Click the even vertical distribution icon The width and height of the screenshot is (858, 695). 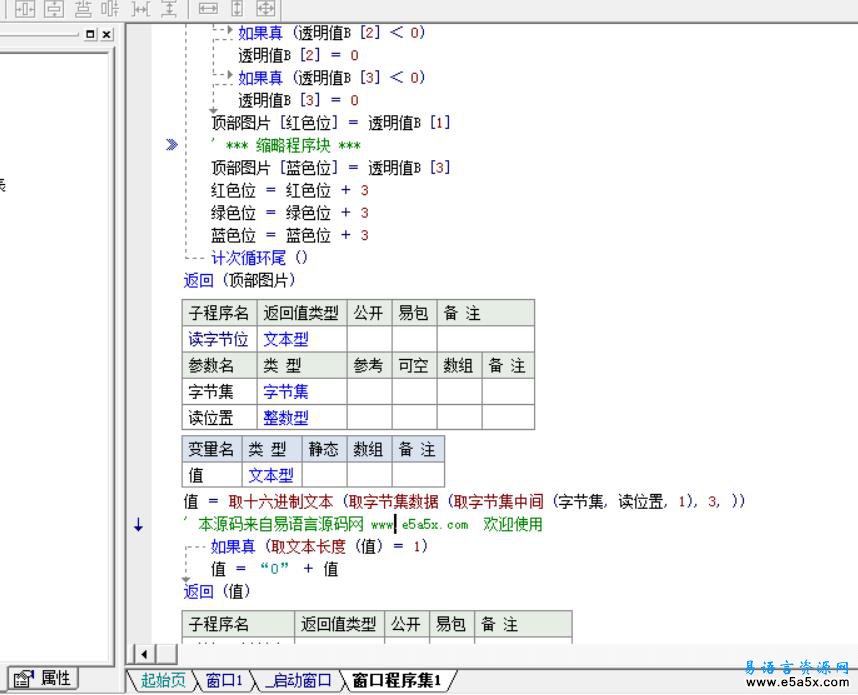coord(83,8)
